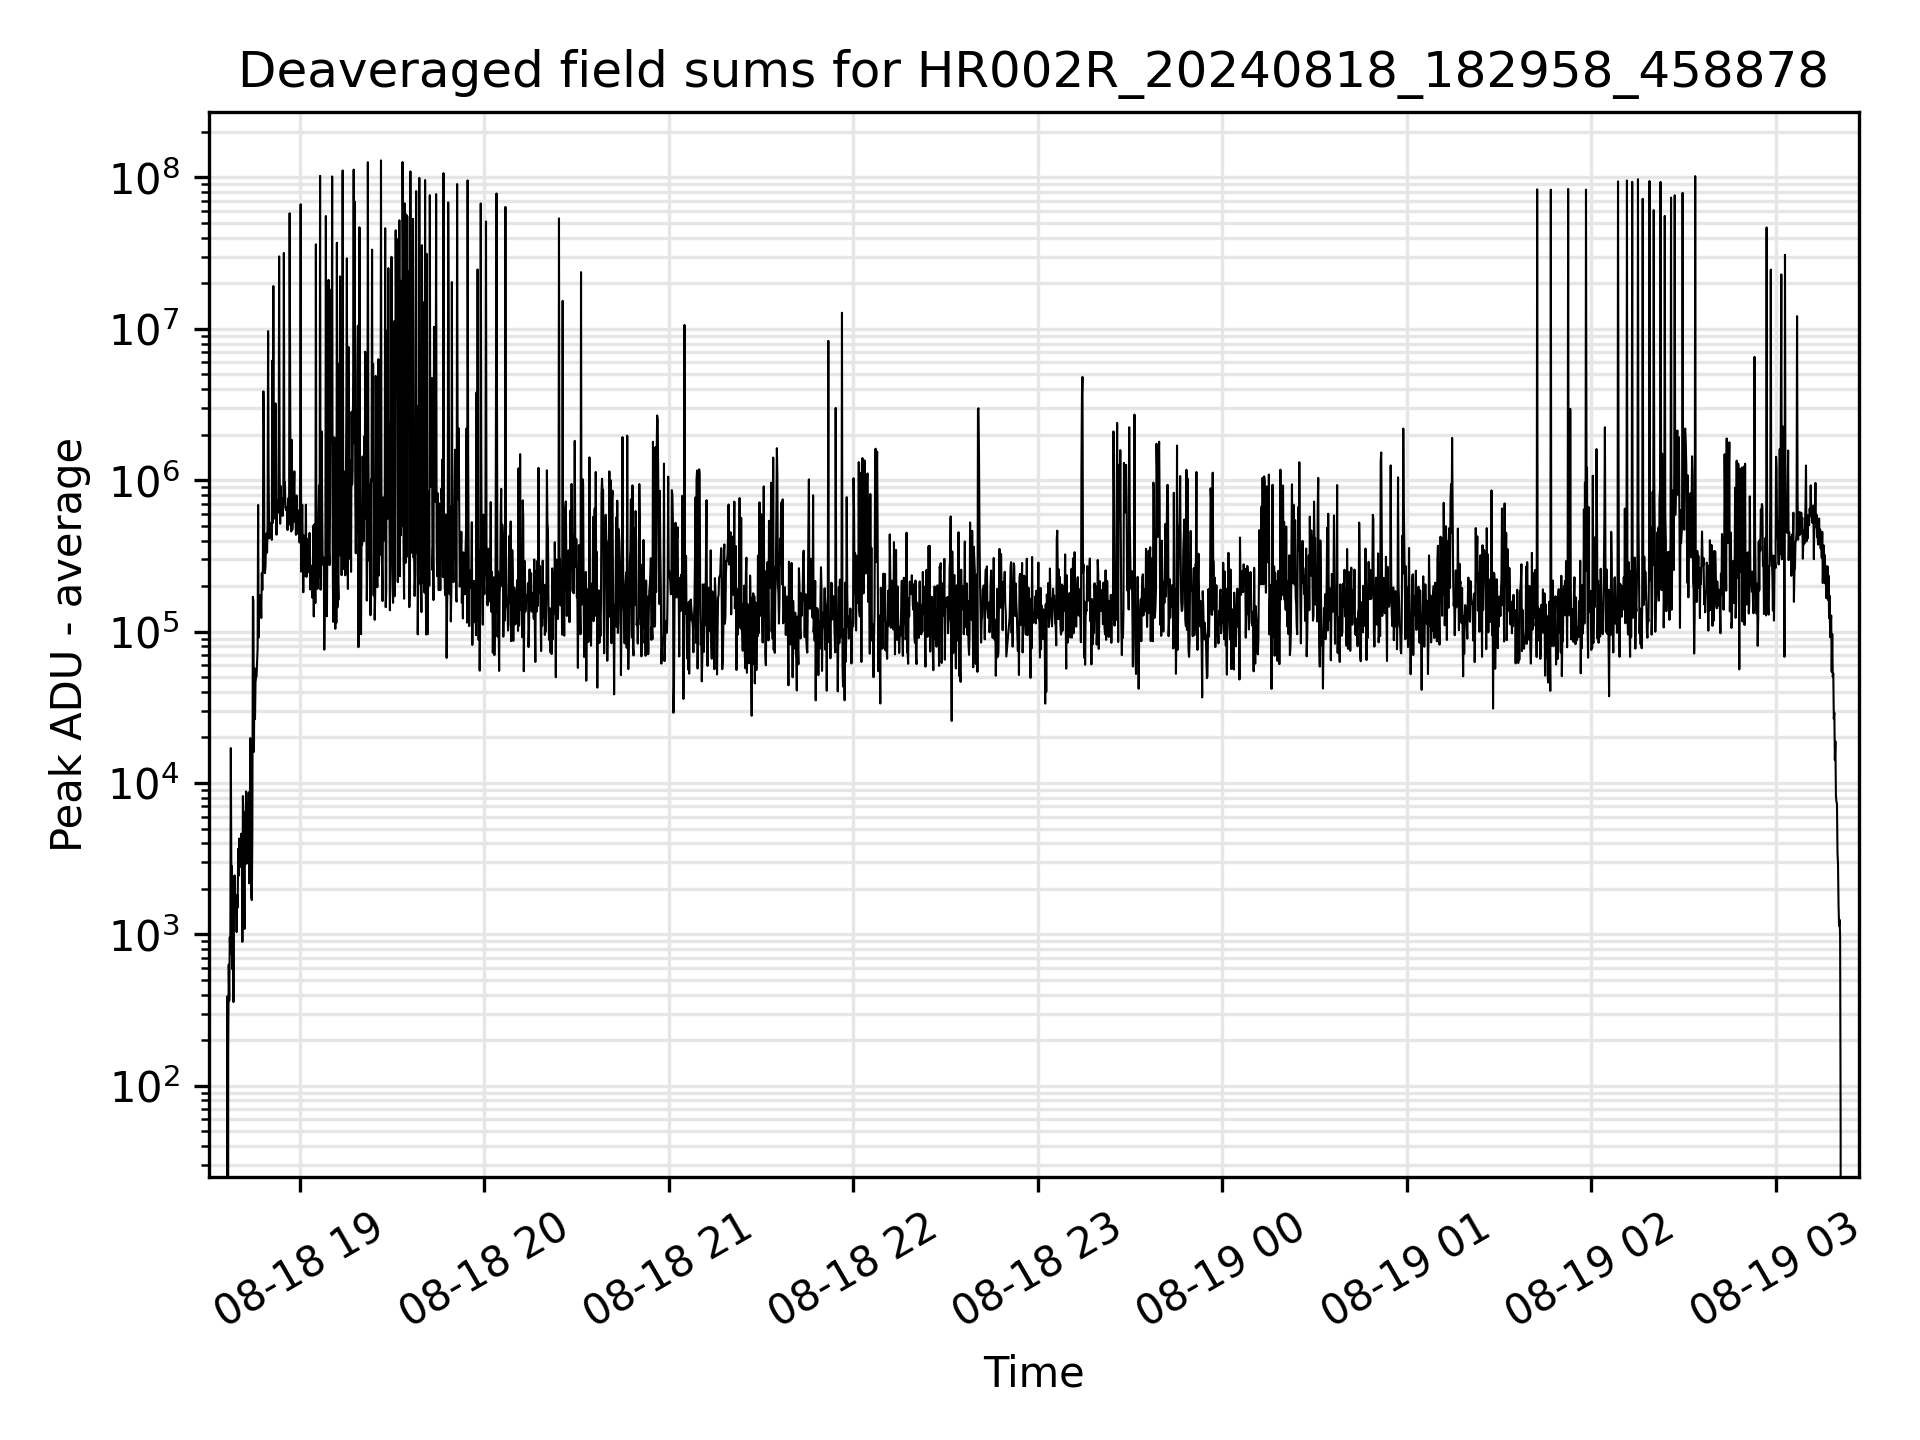The height and width of the screenshot is (1440, 1920).
Task: Click the y-axis label Peak ADU - average
Action: tap(67, 645)
